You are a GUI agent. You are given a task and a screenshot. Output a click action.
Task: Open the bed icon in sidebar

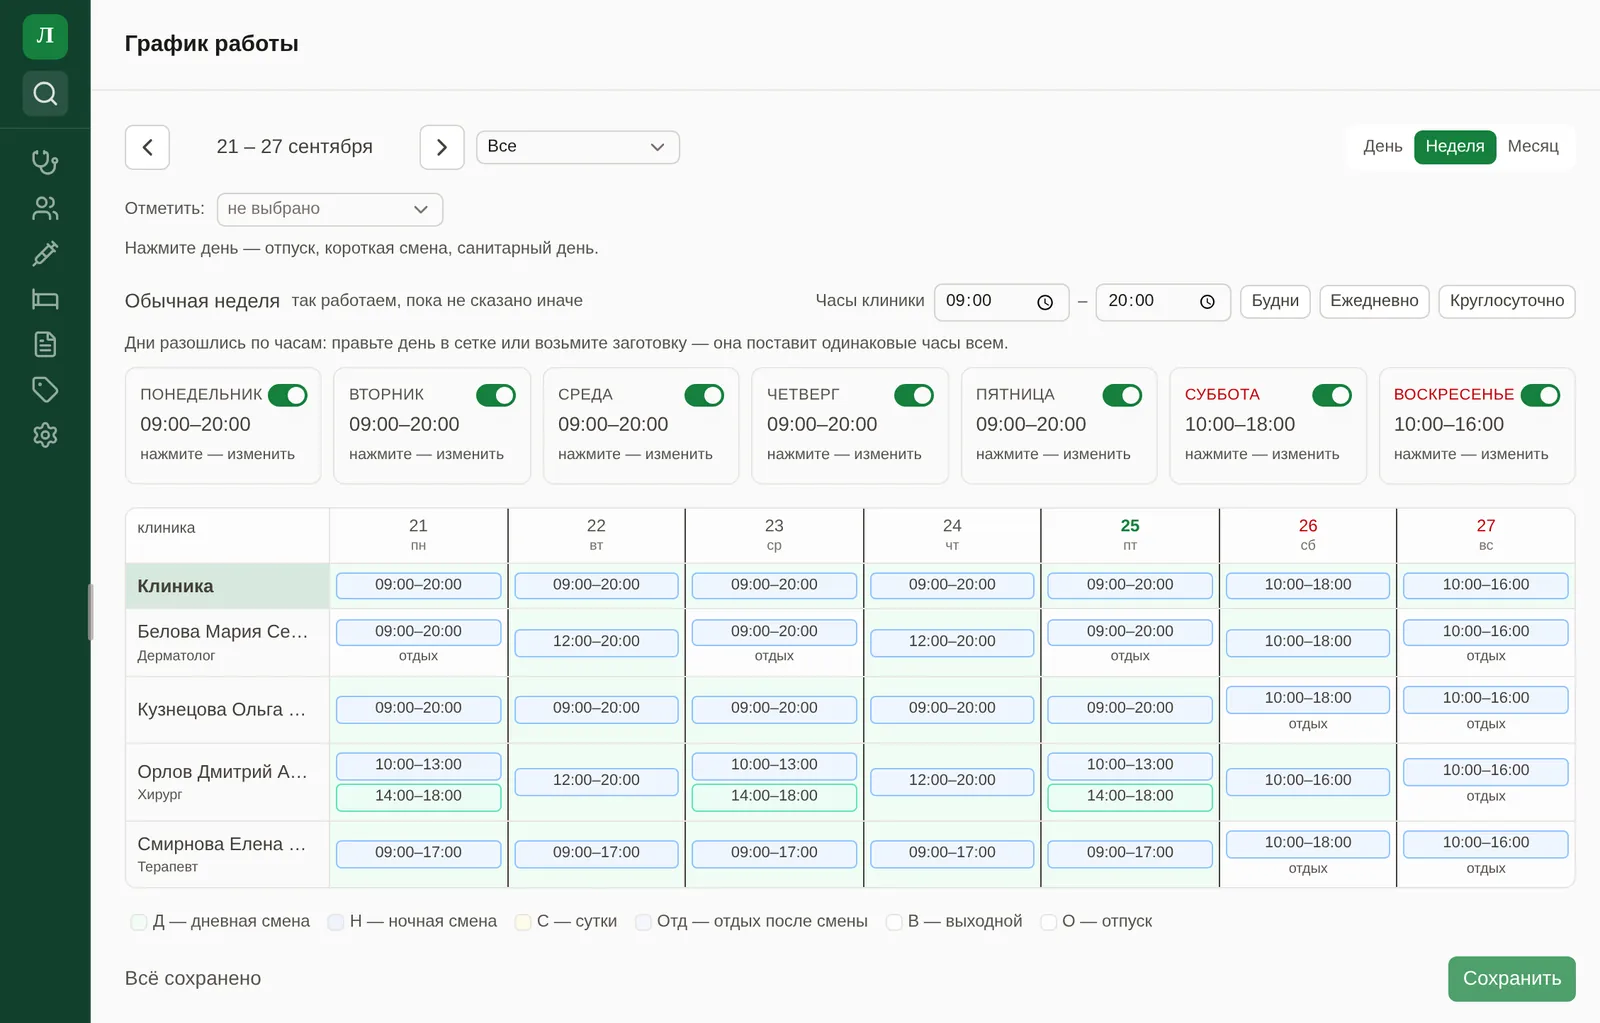[x=45, y=299]
